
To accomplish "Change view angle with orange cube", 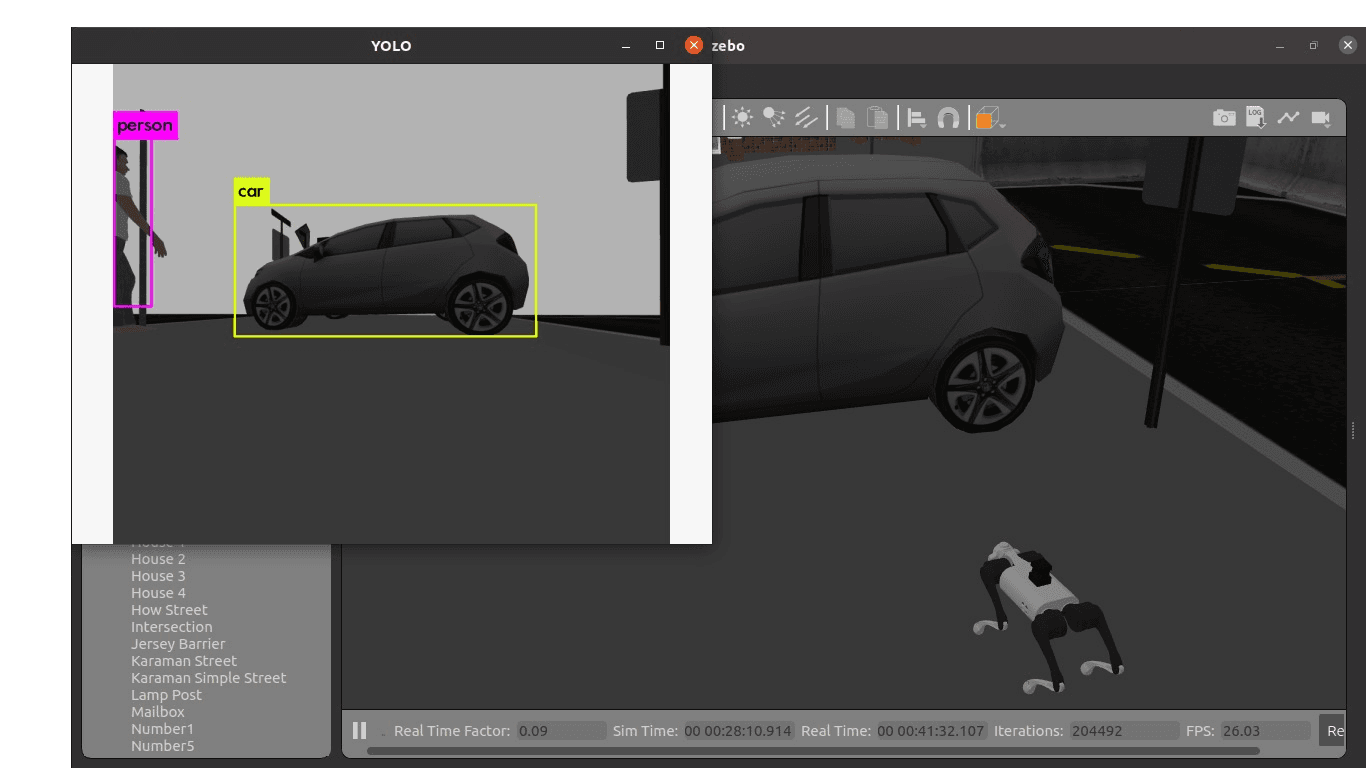I will 987,118.
